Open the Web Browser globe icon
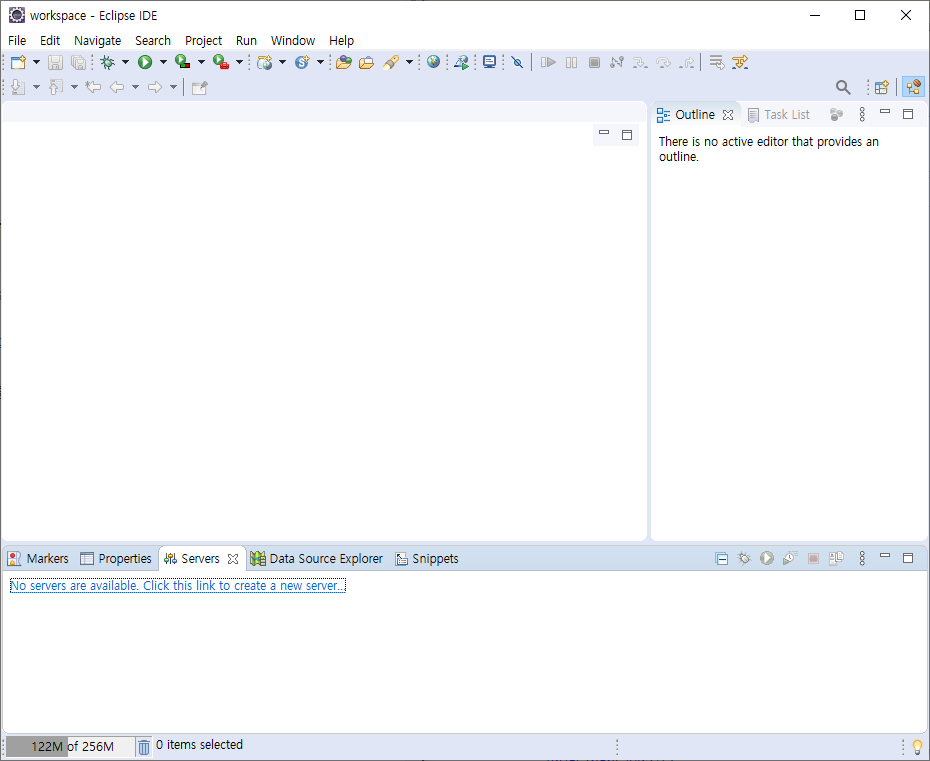Screen dimensions: 930x761 pyautogui.click(x=434, y=62)
